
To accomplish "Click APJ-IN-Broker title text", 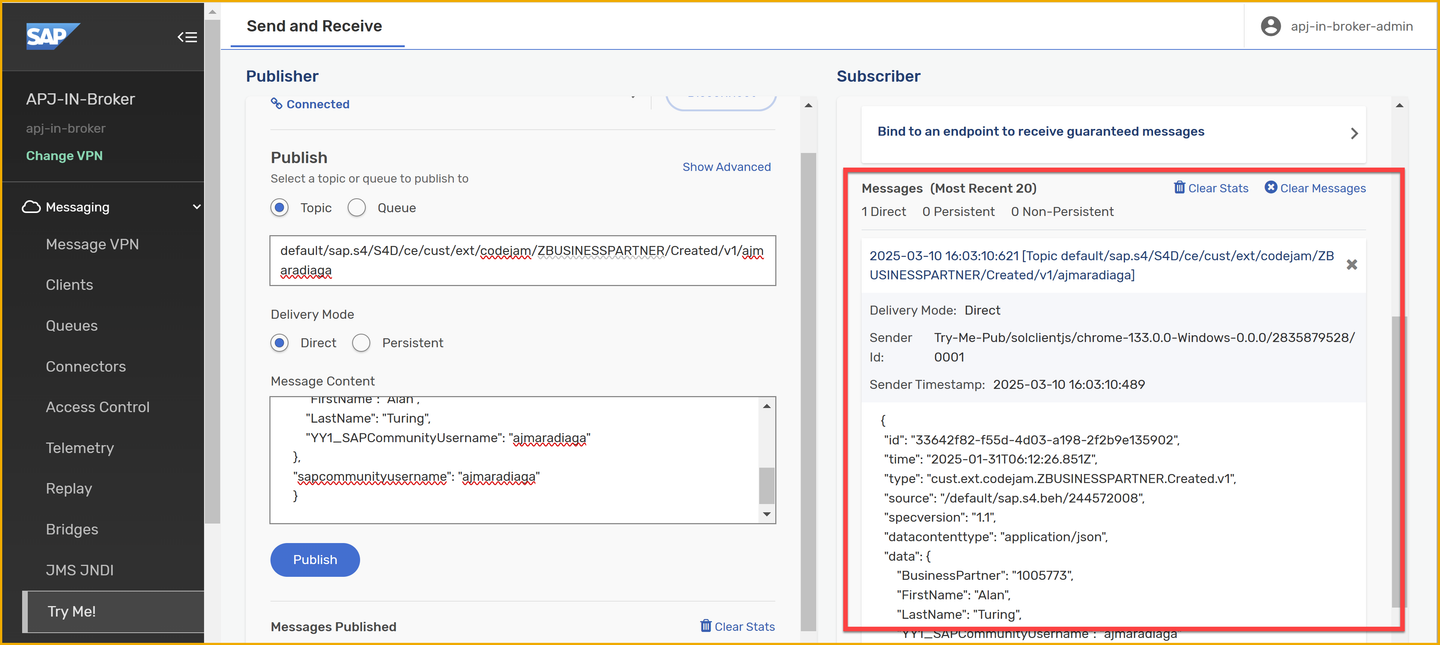I will (x=81, y=99).
